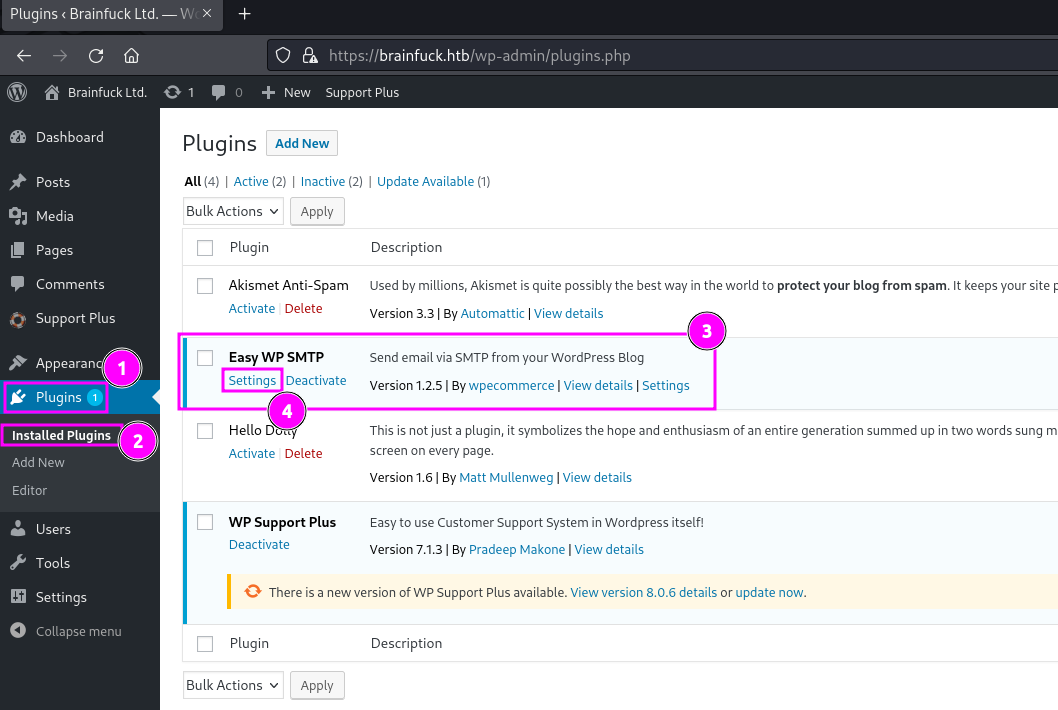This screenshot has width=1058, height=710.
Task: Go to browser home icon
Action: click(x=132, y=55)
